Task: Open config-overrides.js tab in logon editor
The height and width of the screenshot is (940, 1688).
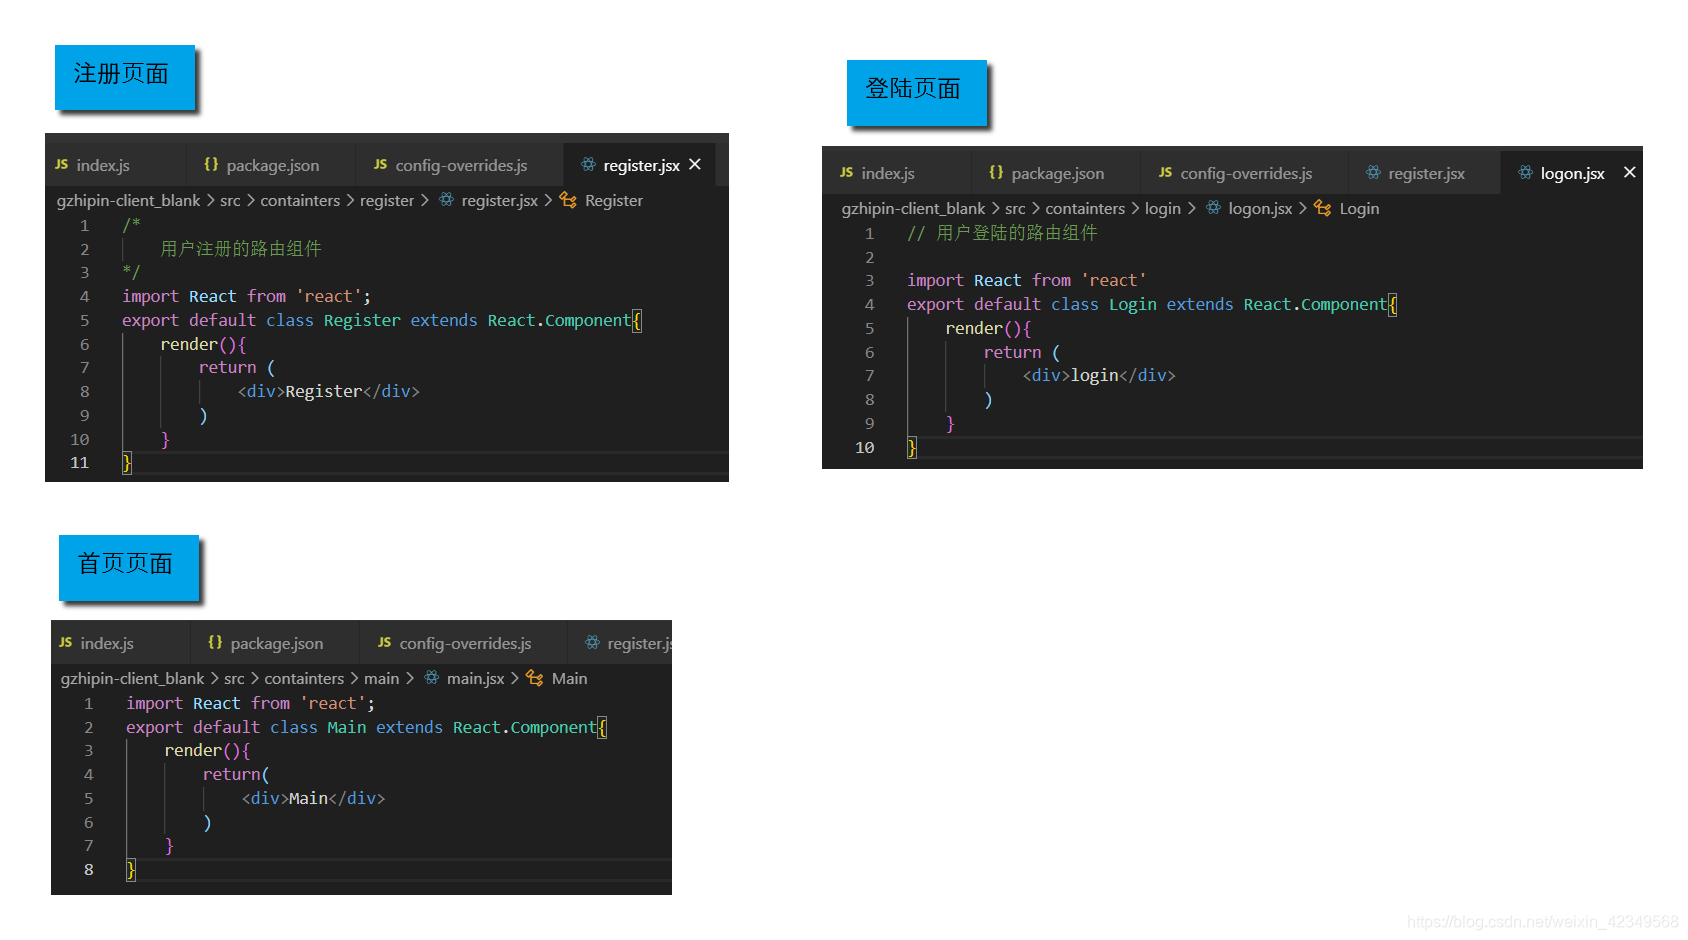Action: (x=1243, y=173)
